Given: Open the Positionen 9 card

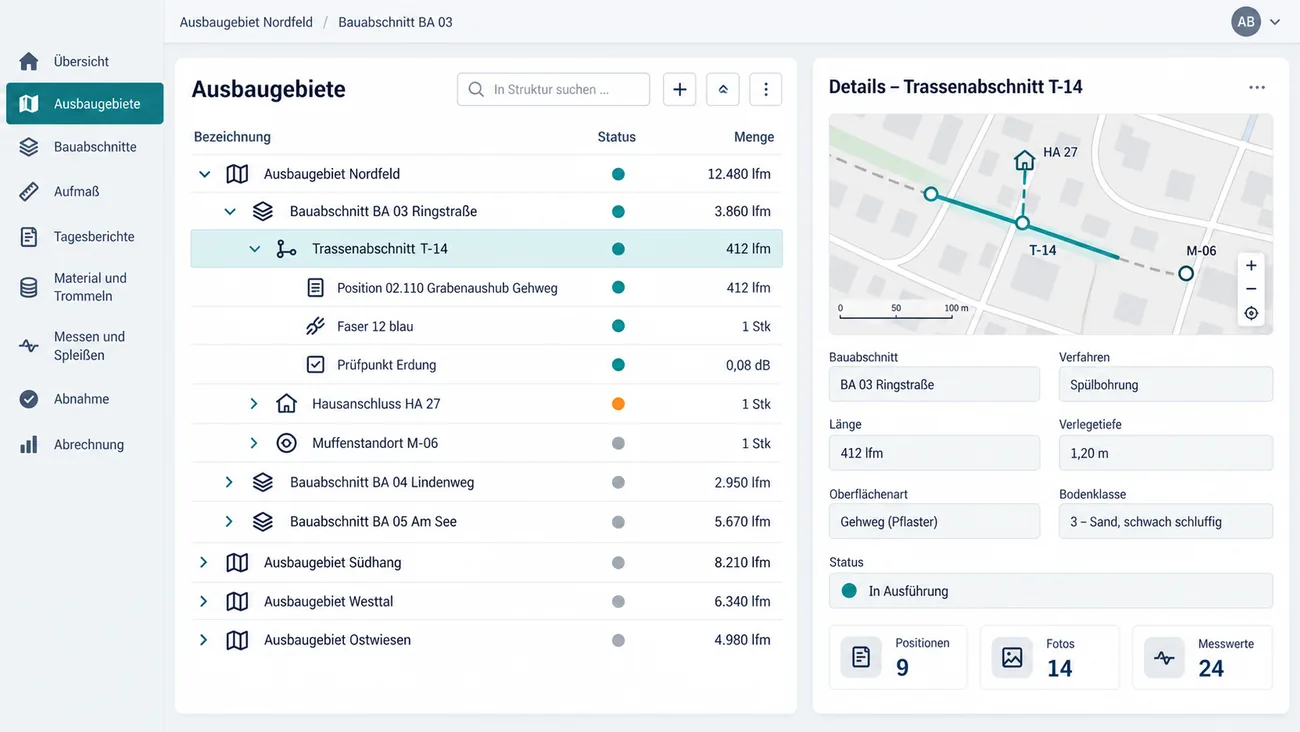Looking at the screenshot, I should [x=898, y=657].
